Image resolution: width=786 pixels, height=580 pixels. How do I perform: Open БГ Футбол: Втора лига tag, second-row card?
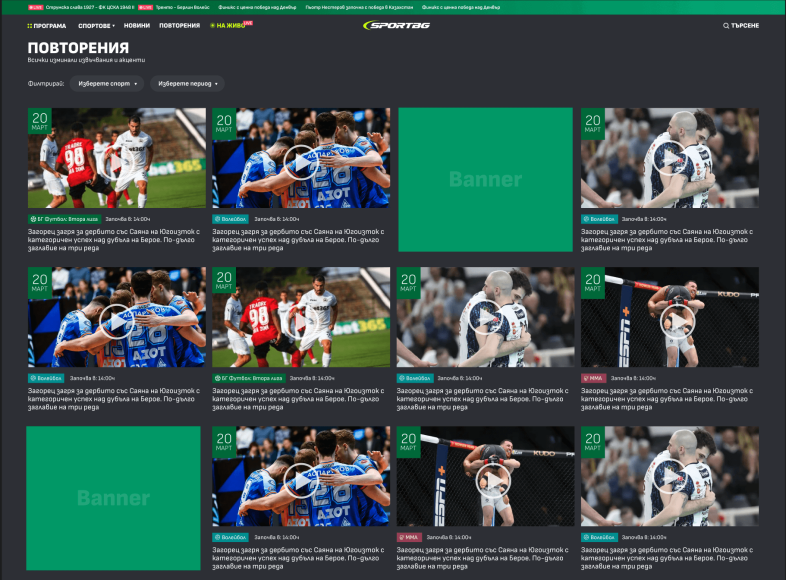click(x=249, y=378)
